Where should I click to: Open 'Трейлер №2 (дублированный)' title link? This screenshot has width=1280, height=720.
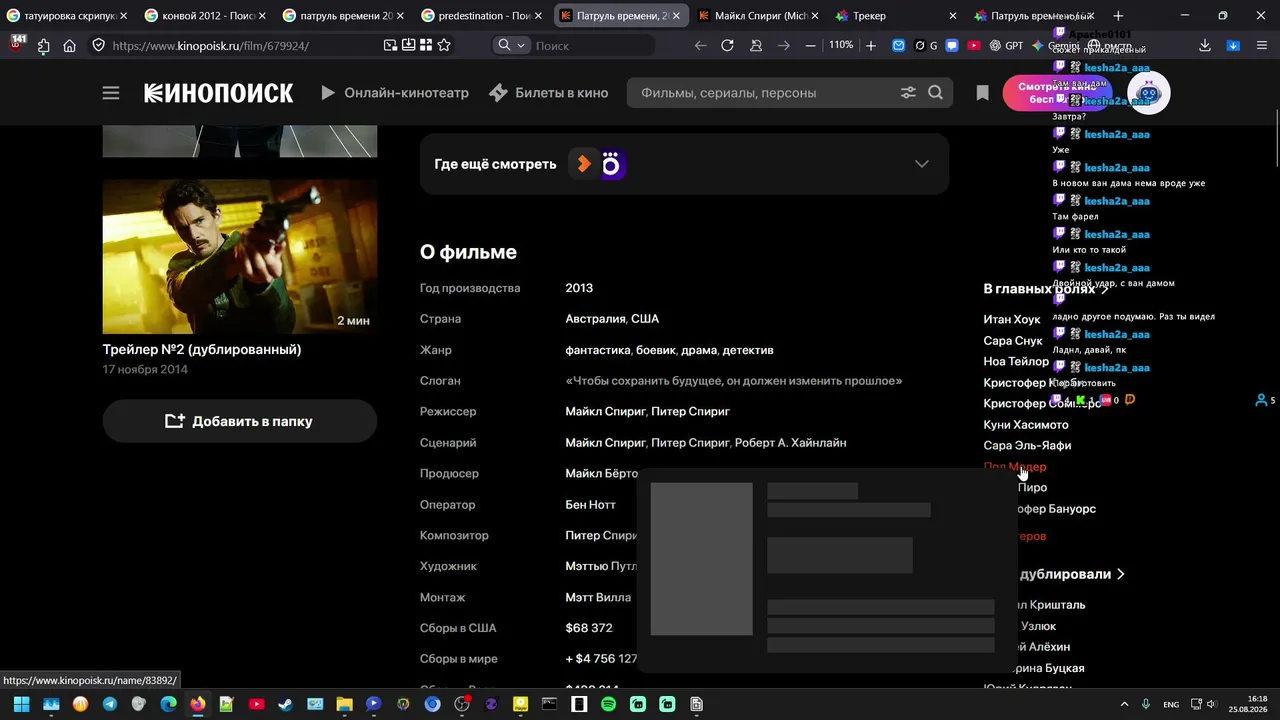202,350
